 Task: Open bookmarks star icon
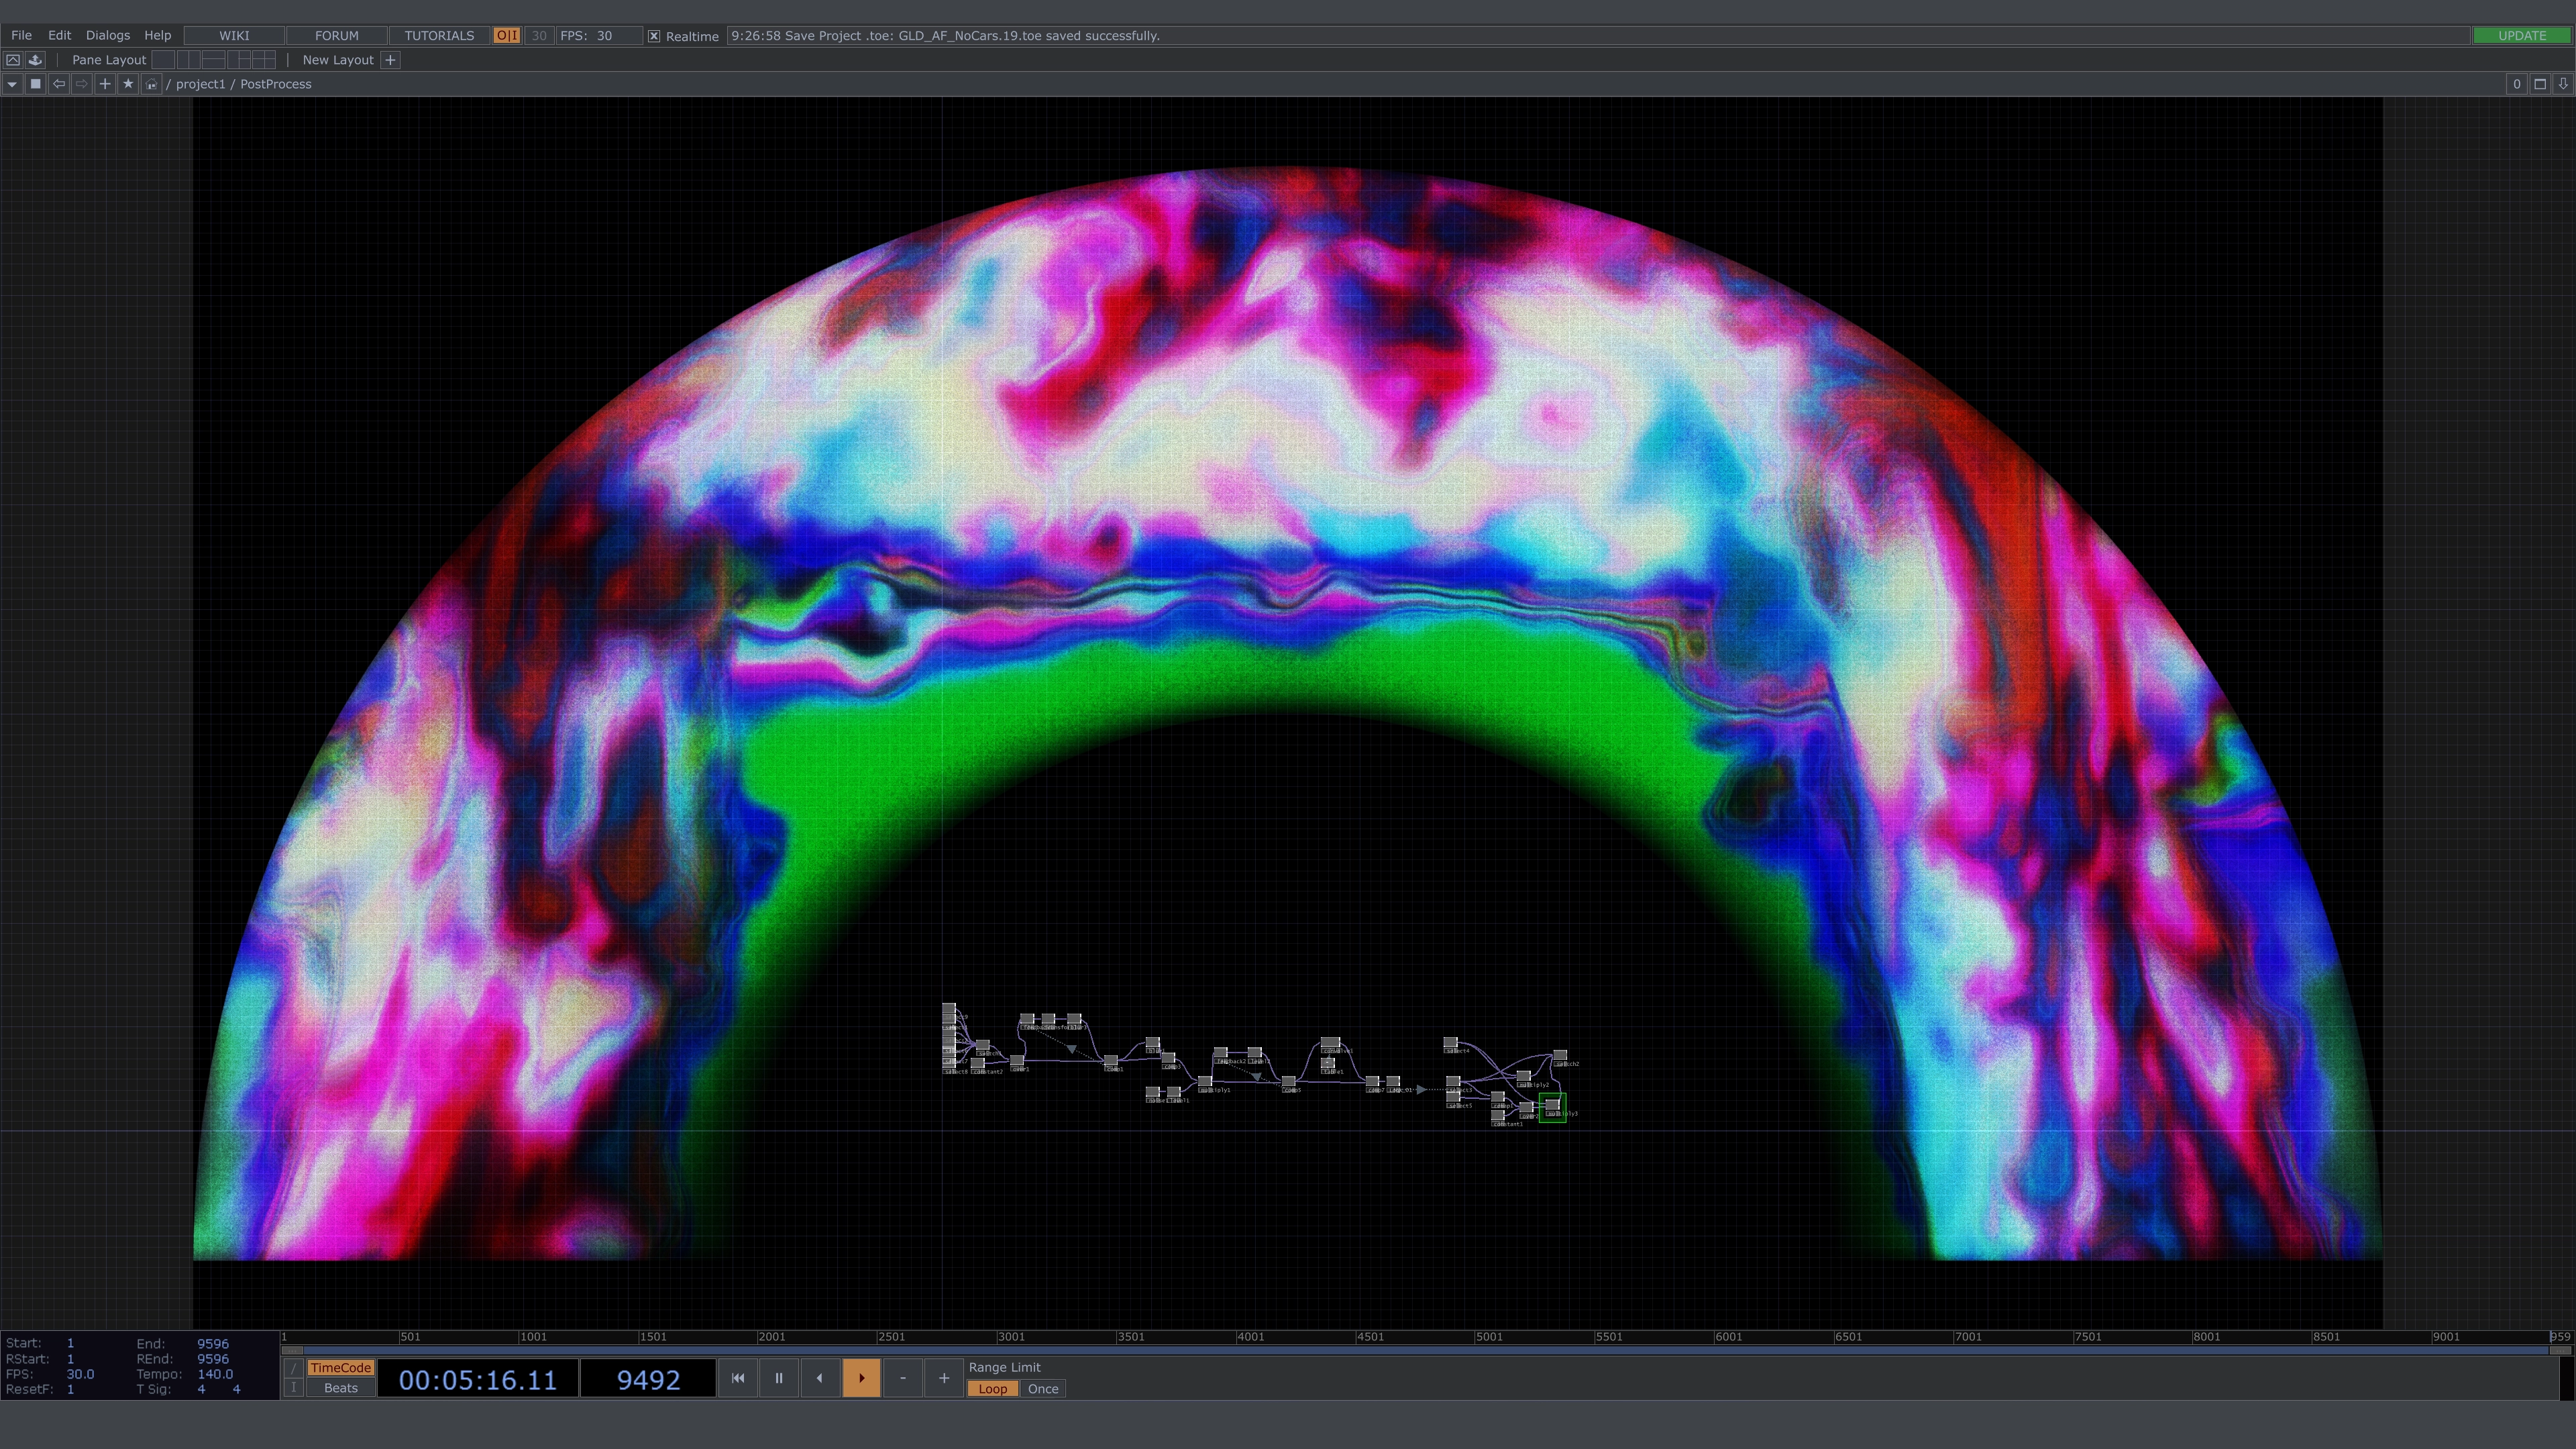(128, 84)
